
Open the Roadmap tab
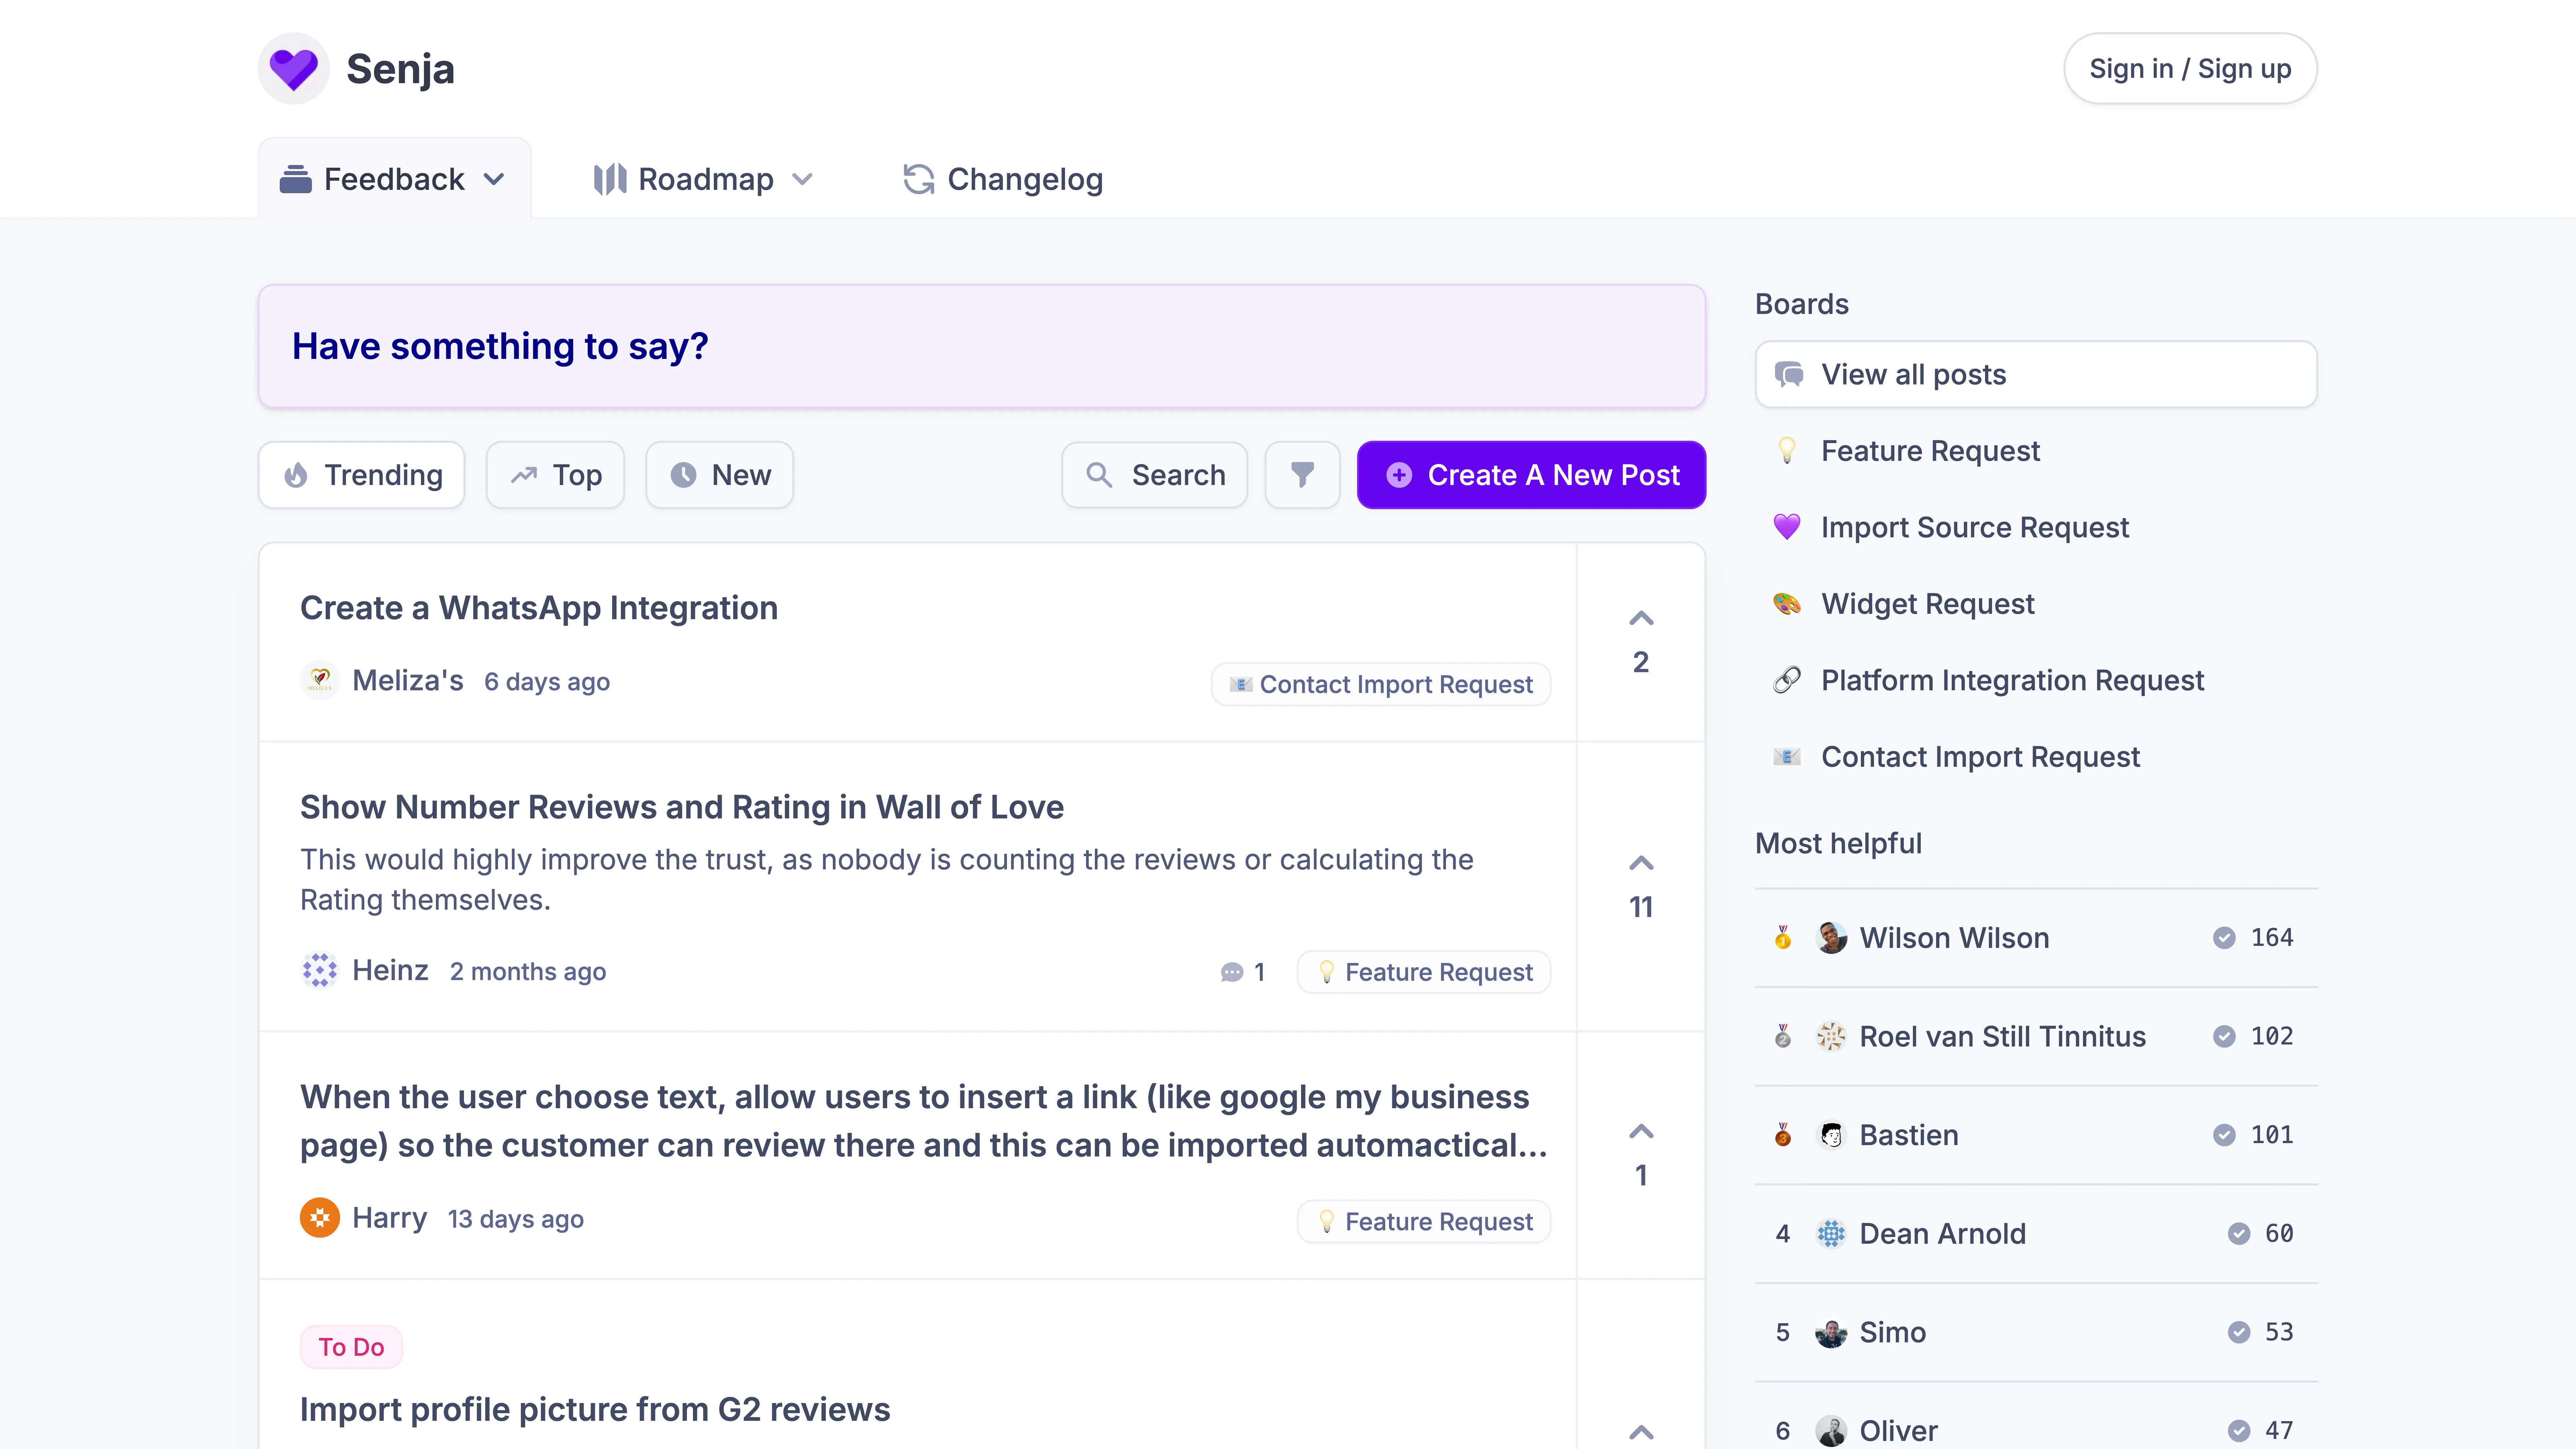coord(703,180)
